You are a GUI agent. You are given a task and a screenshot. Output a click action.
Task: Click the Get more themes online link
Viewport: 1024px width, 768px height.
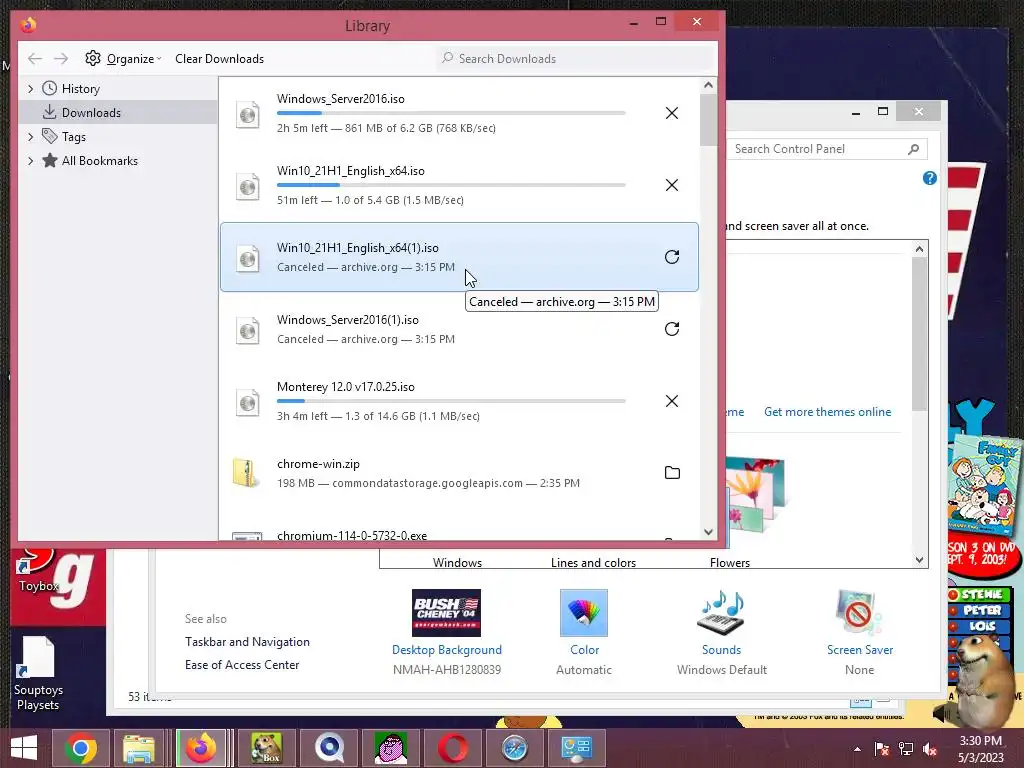[827, 412]
